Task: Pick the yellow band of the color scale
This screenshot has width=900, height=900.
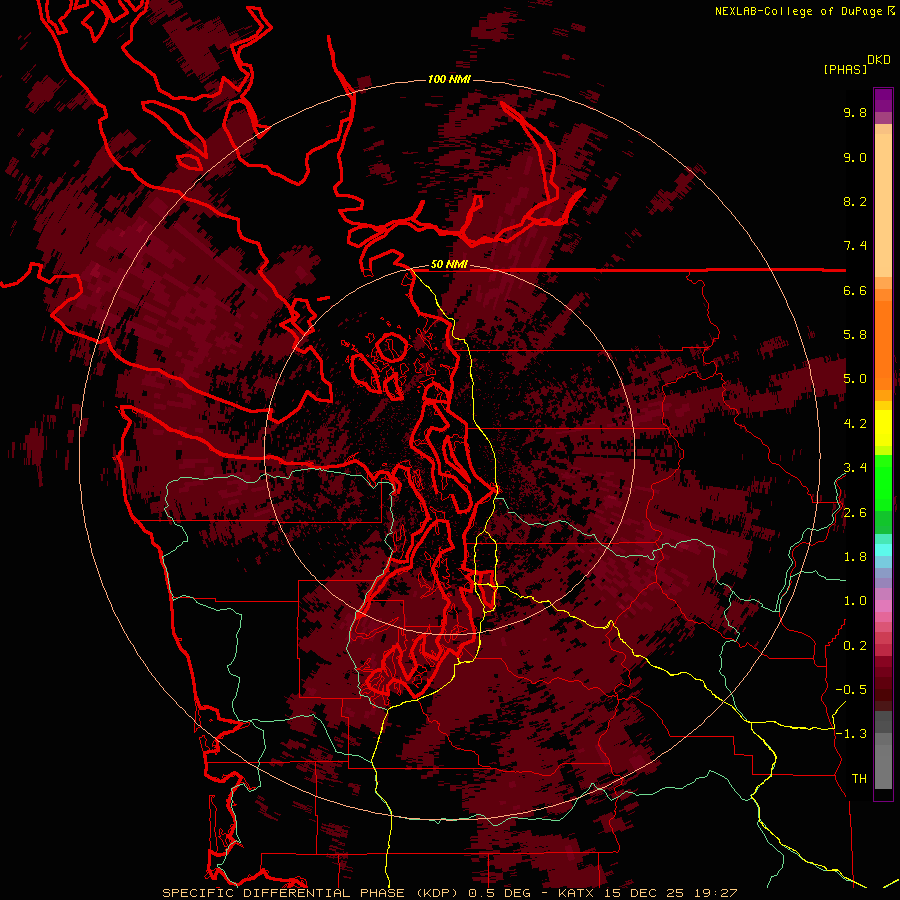Action: [x=883, y=428]
